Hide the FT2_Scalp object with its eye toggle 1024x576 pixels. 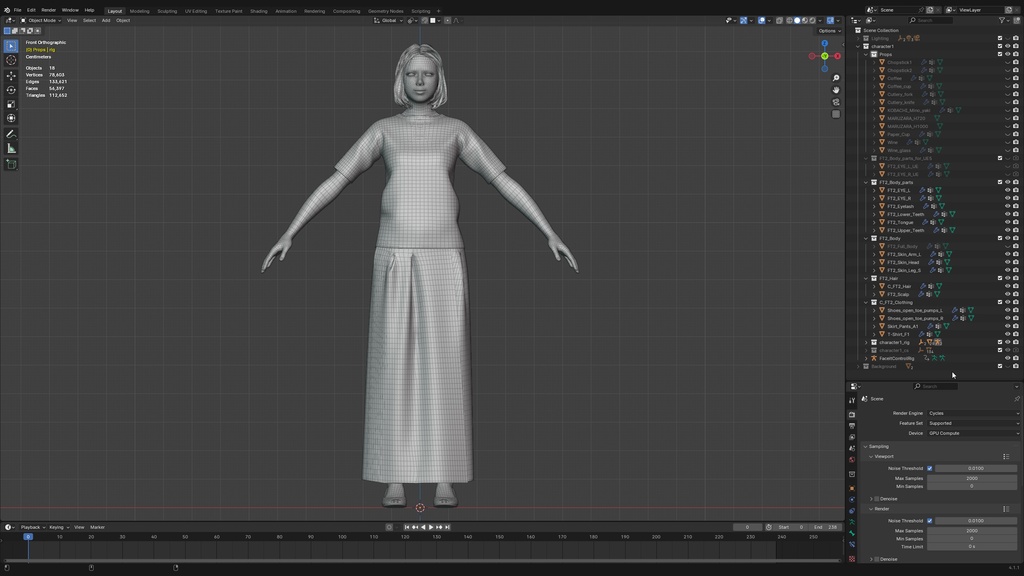tap(1008, 294)
